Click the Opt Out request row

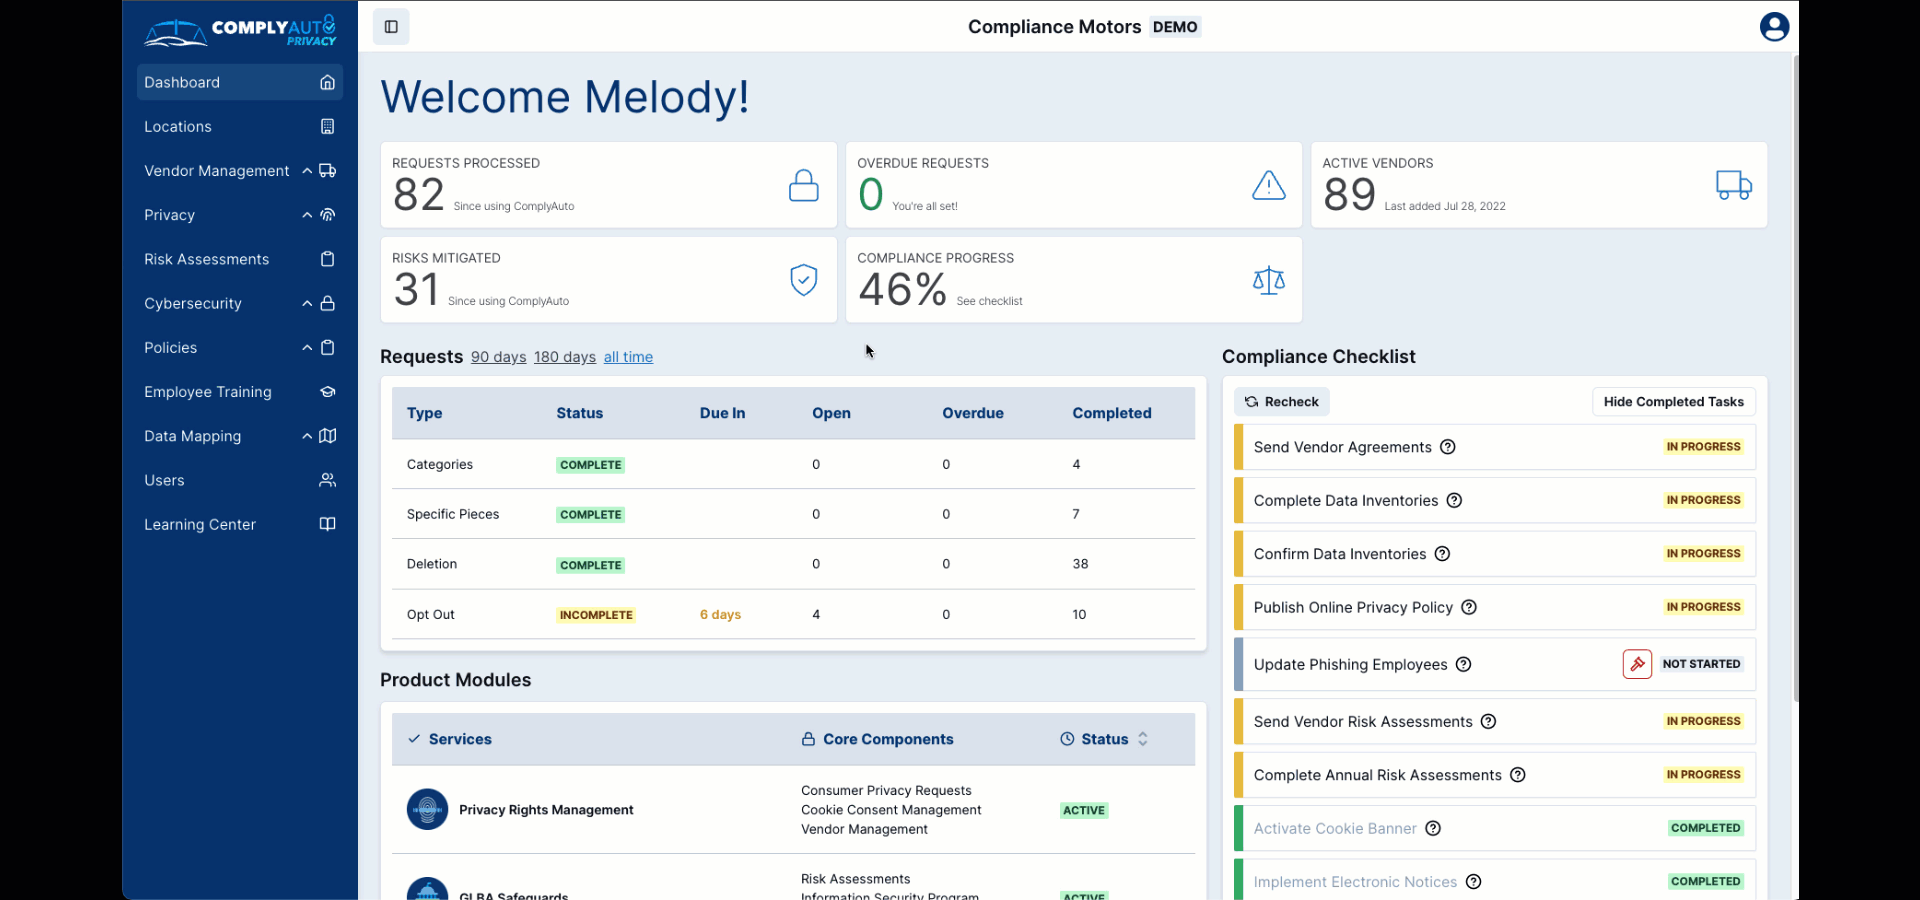coord(793,614)
